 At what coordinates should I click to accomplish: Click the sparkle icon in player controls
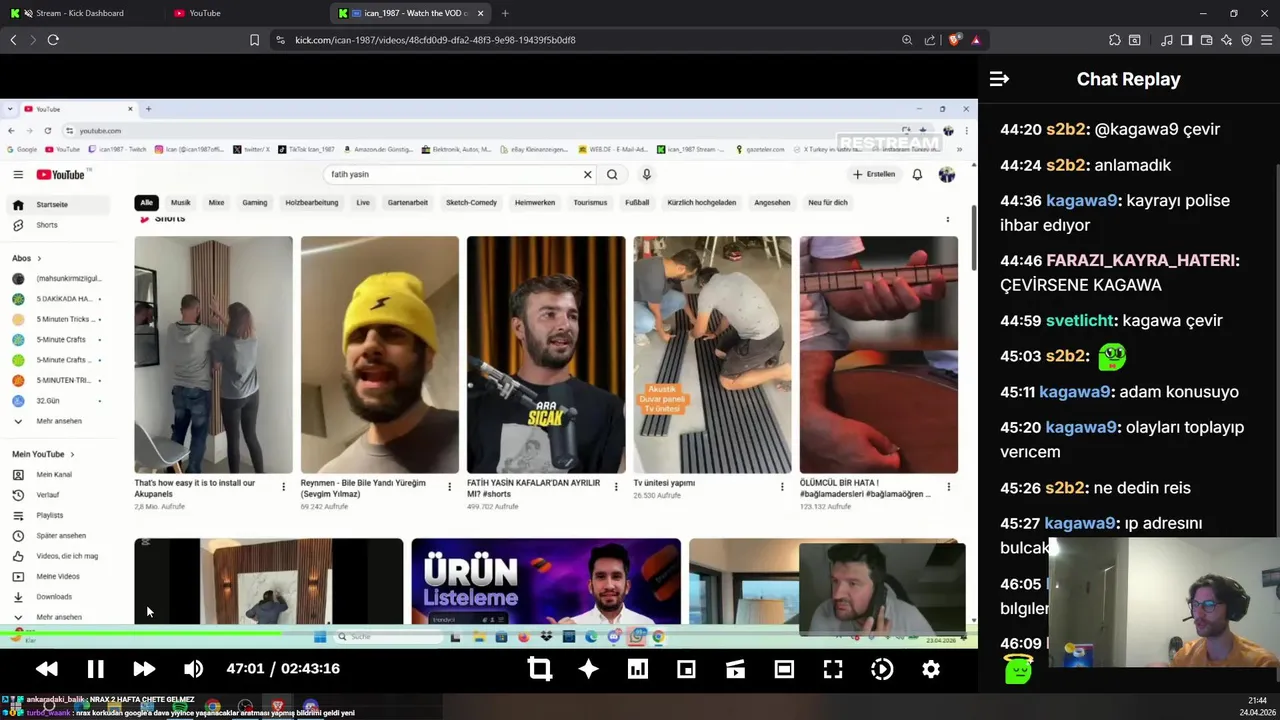[x=588, y=669]
